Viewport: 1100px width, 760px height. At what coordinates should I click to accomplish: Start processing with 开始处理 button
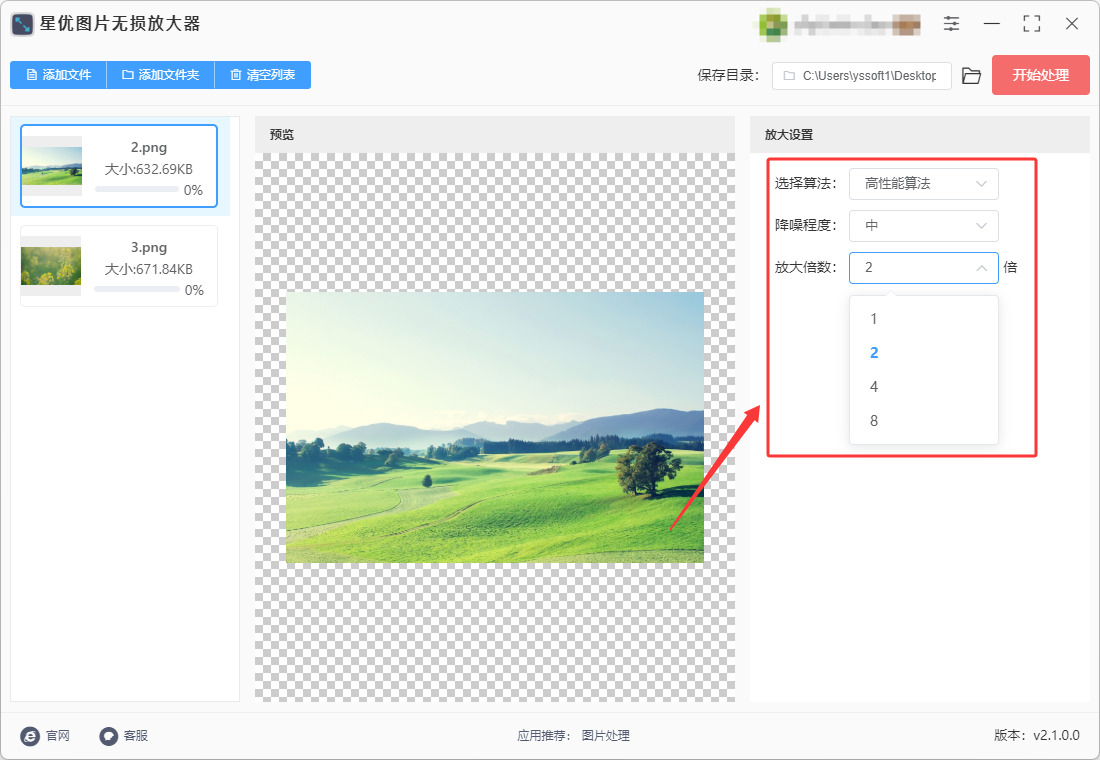(1040, 75)
